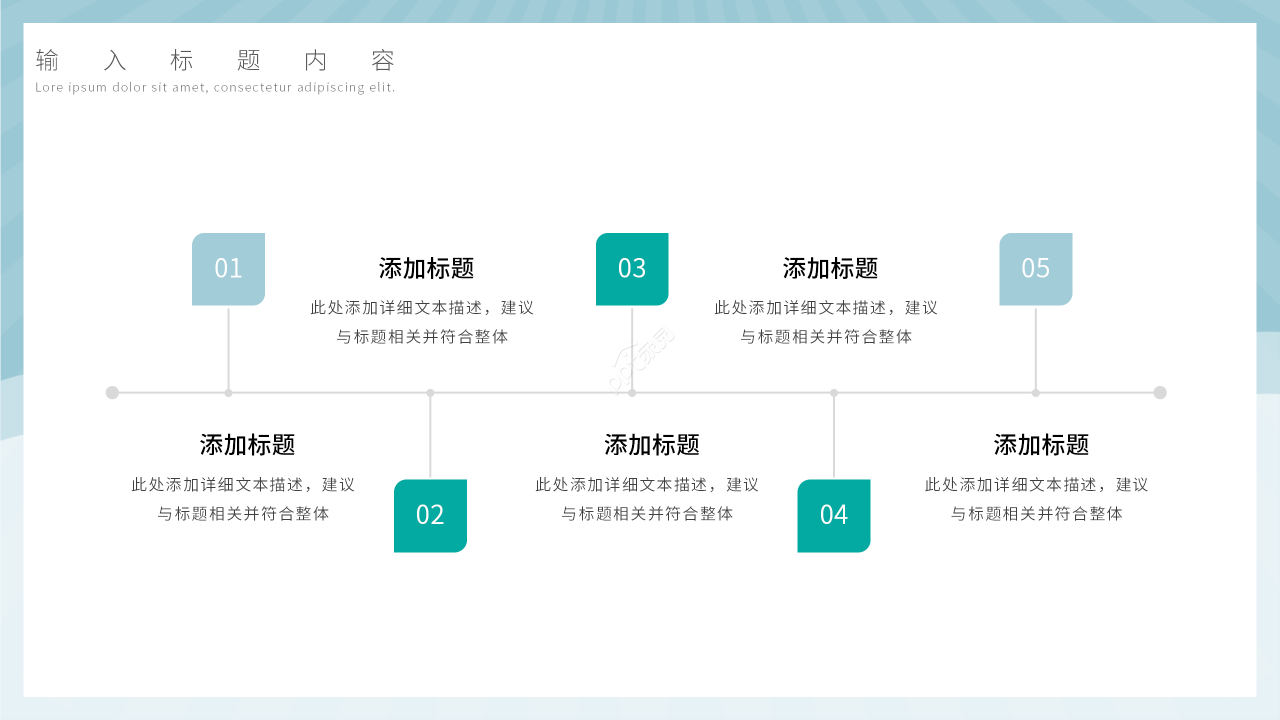Screen dimensions: 1280x720
Task: Select 添加标题 heading beneath the 05 marker
Action: (1041, 445)
